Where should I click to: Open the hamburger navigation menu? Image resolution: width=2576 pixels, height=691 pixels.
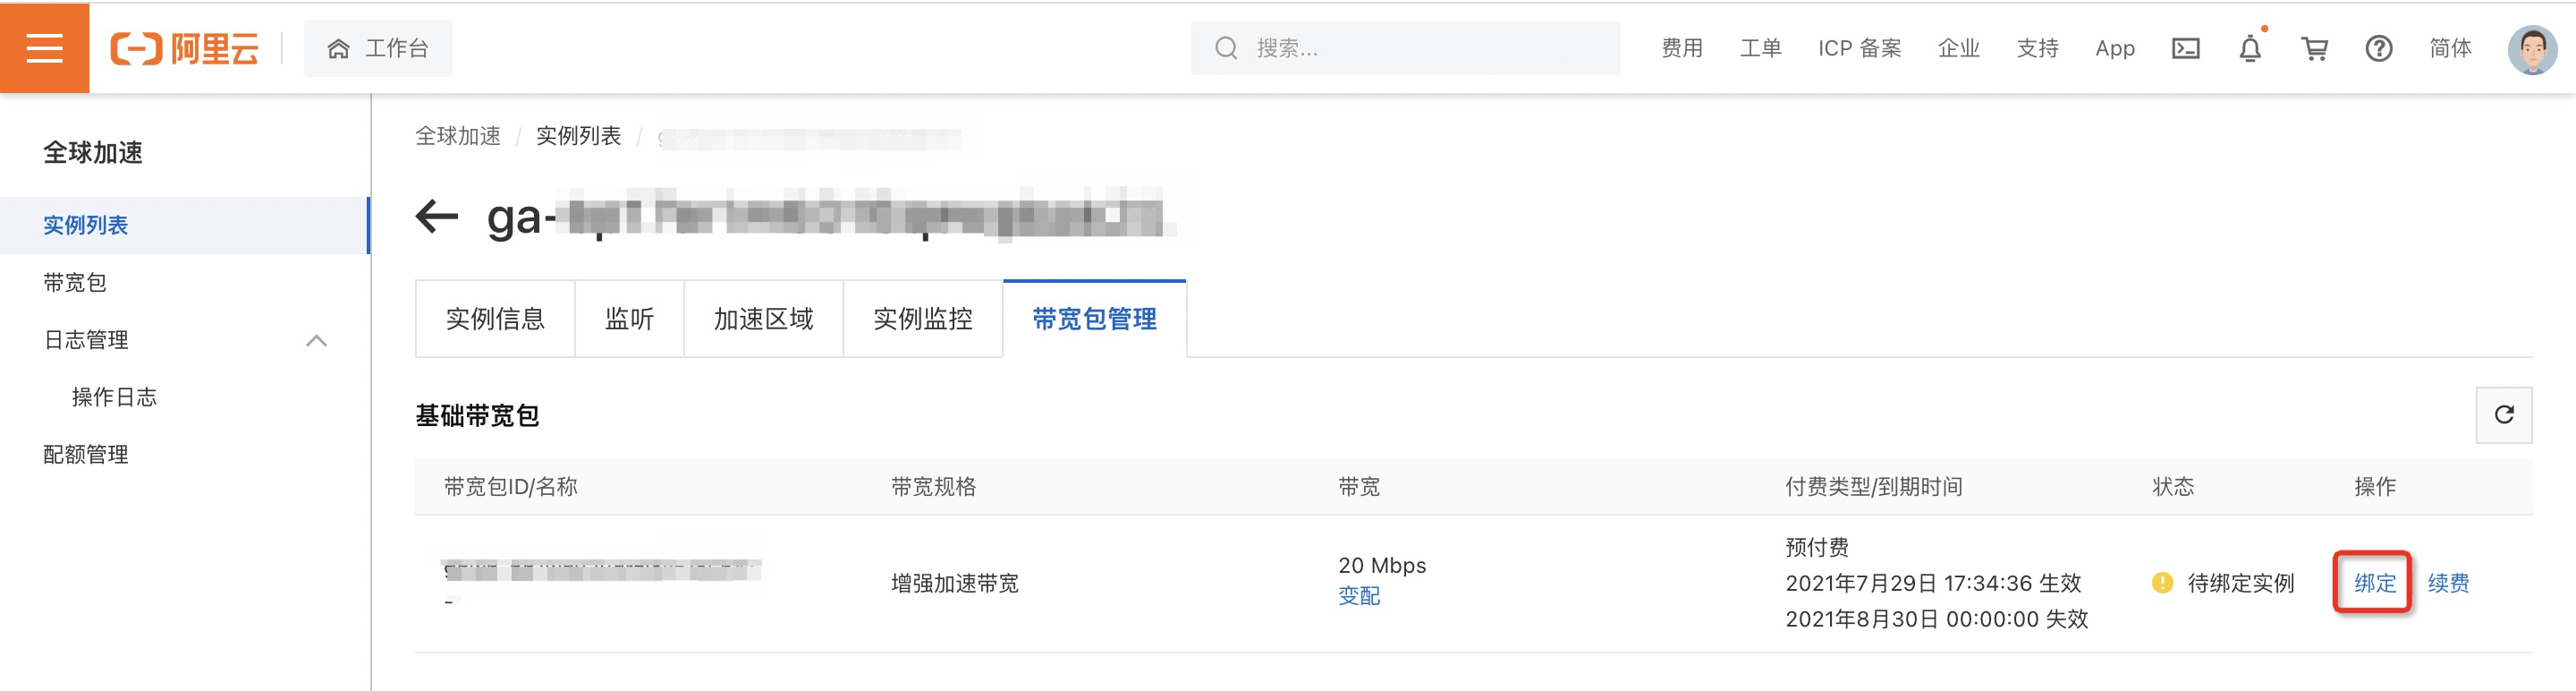click(44, 47)
